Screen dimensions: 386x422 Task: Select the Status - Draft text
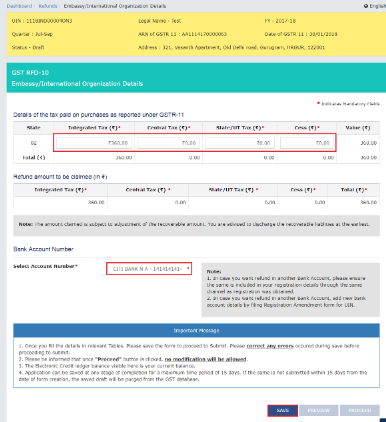(x=28, y=47)
